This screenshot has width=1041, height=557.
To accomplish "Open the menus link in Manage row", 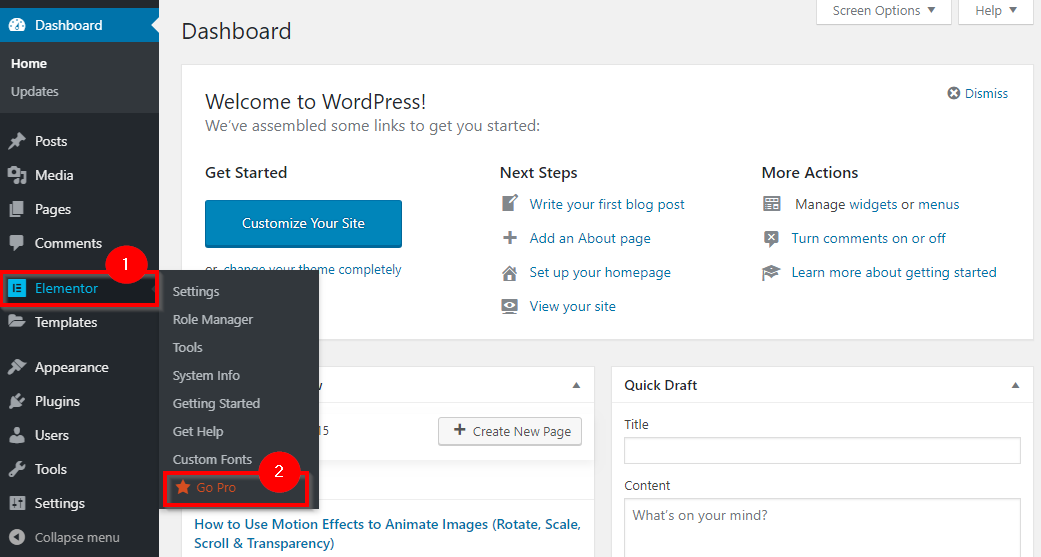I will [x=938, y=204].
